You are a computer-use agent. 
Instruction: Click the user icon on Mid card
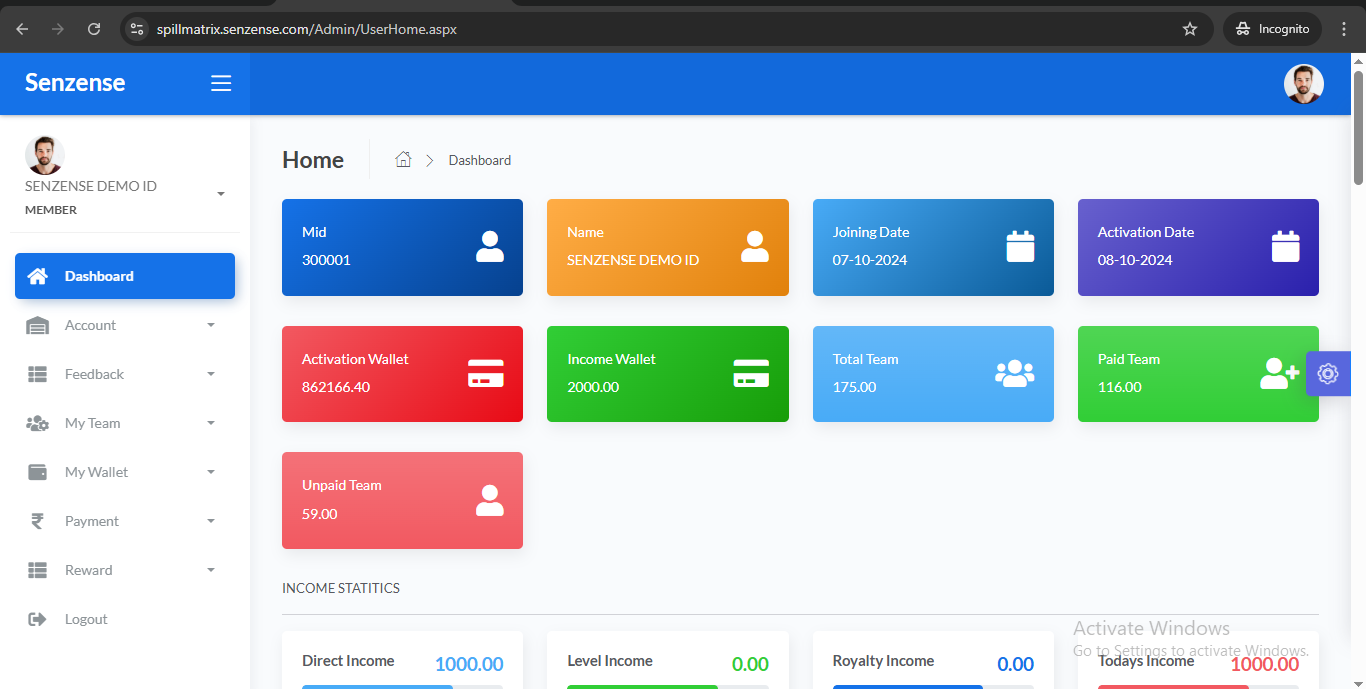(490, 246)
